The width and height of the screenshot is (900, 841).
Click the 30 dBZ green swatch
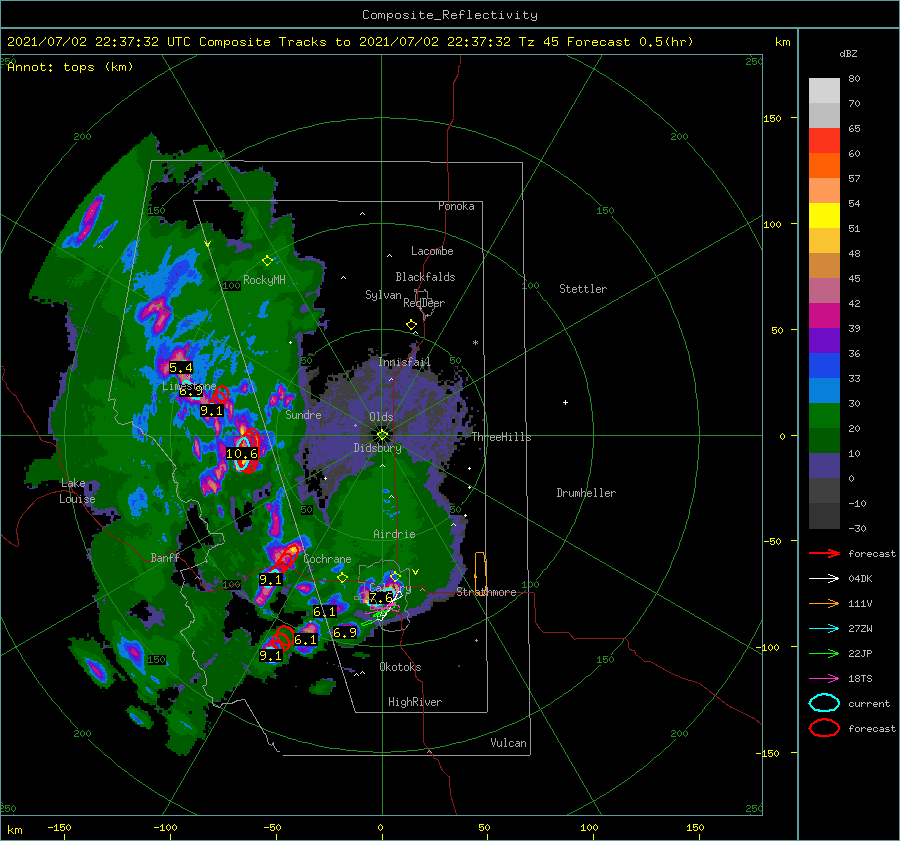(824, 415)
